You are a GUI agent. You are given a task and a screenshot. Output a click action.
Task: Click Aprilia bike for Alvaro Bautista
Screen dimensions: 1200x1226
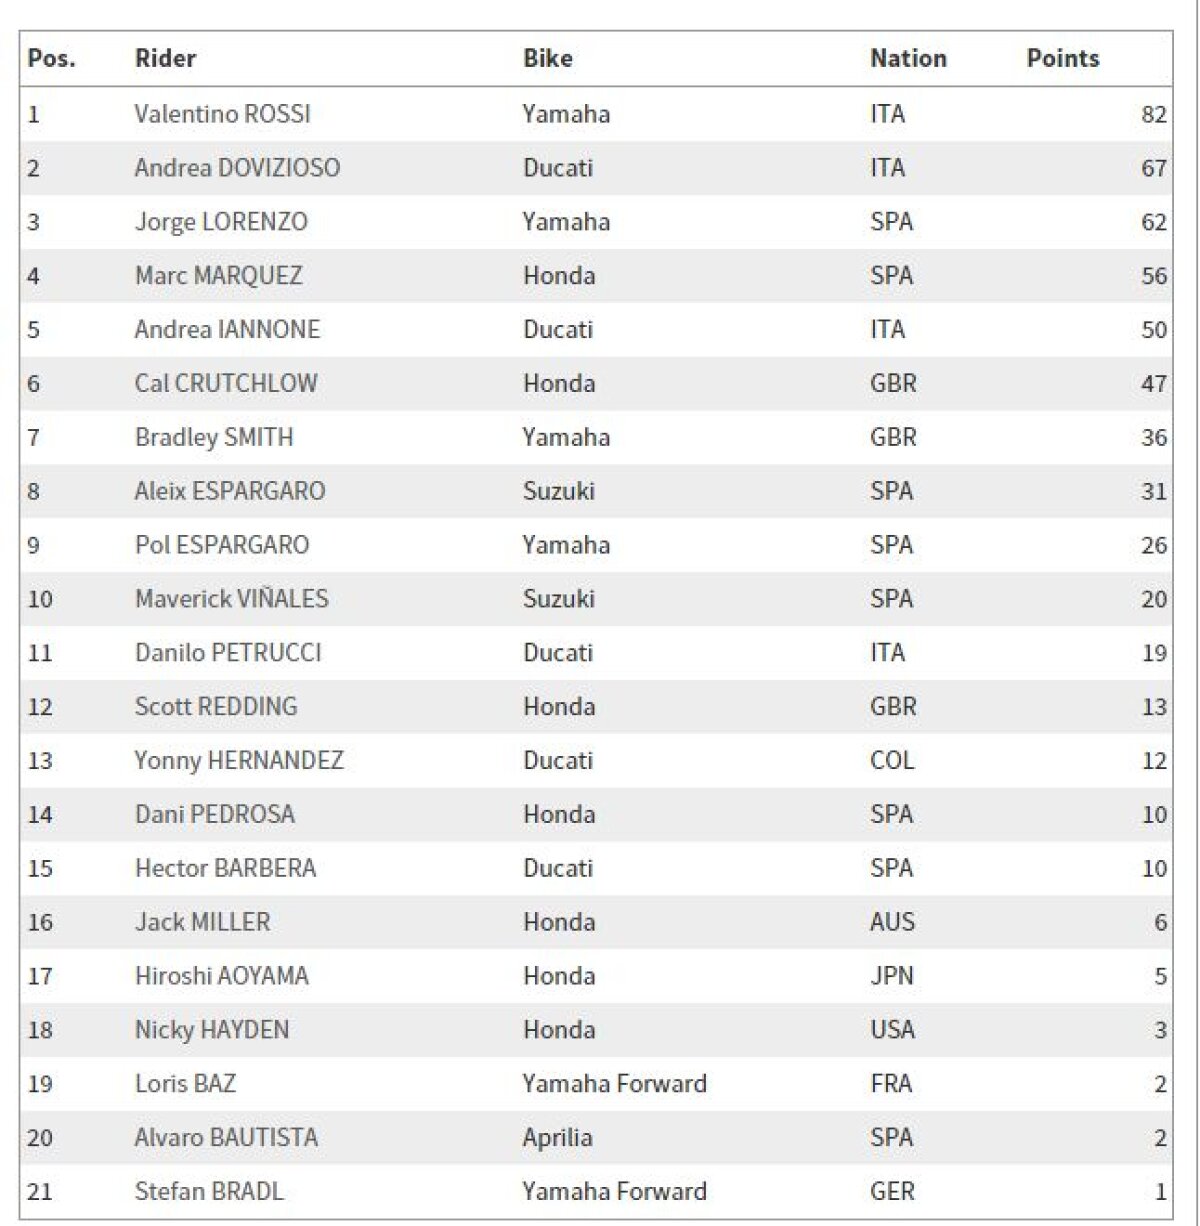[x=557, y=1138]
